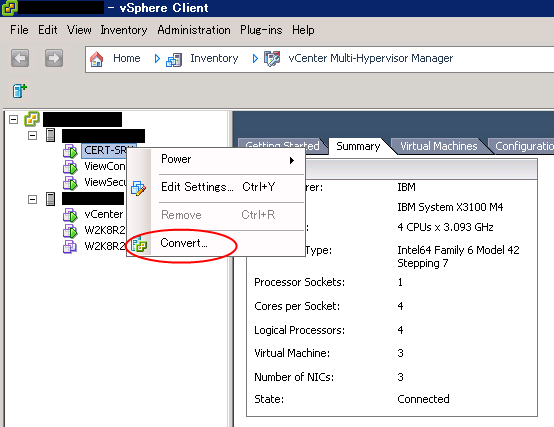The width and height of the screenshot is (554, 427).
Task: Open the View menu
Action: point(79,30)
